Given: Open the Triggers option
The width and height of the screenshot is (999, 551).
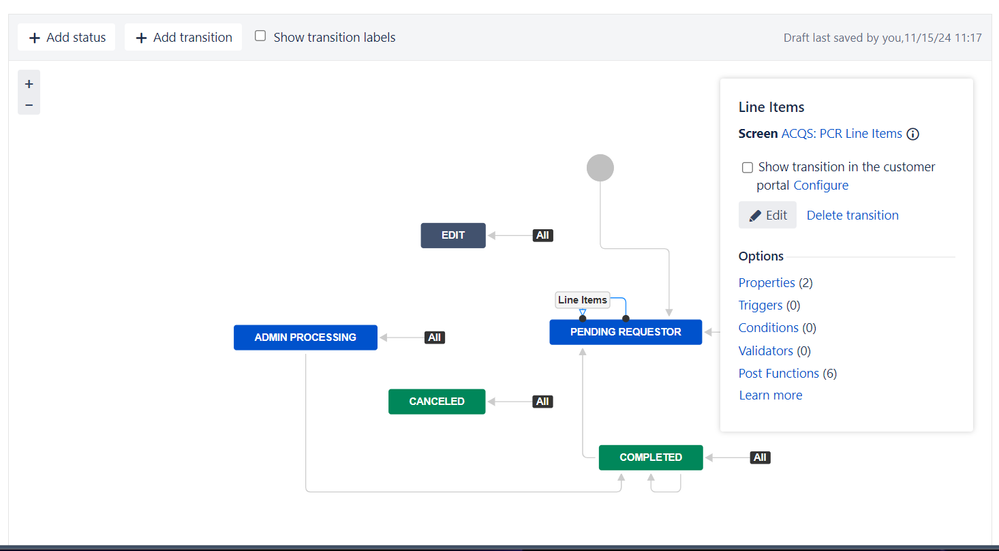Looking at the screenshot, I should 760,305.
